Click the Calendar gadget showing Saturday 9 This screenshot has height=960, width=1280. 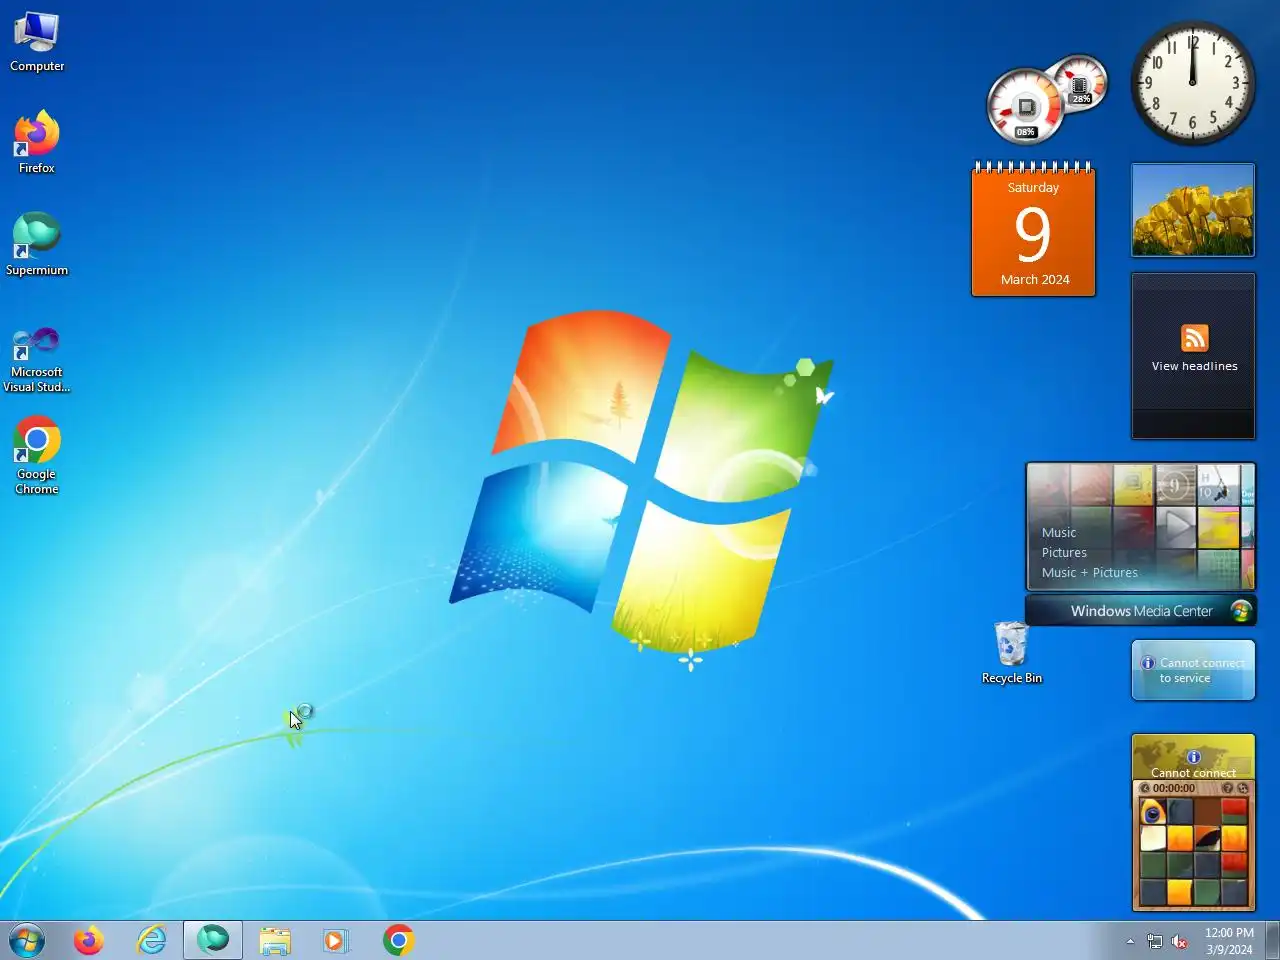pos(1033,230)
